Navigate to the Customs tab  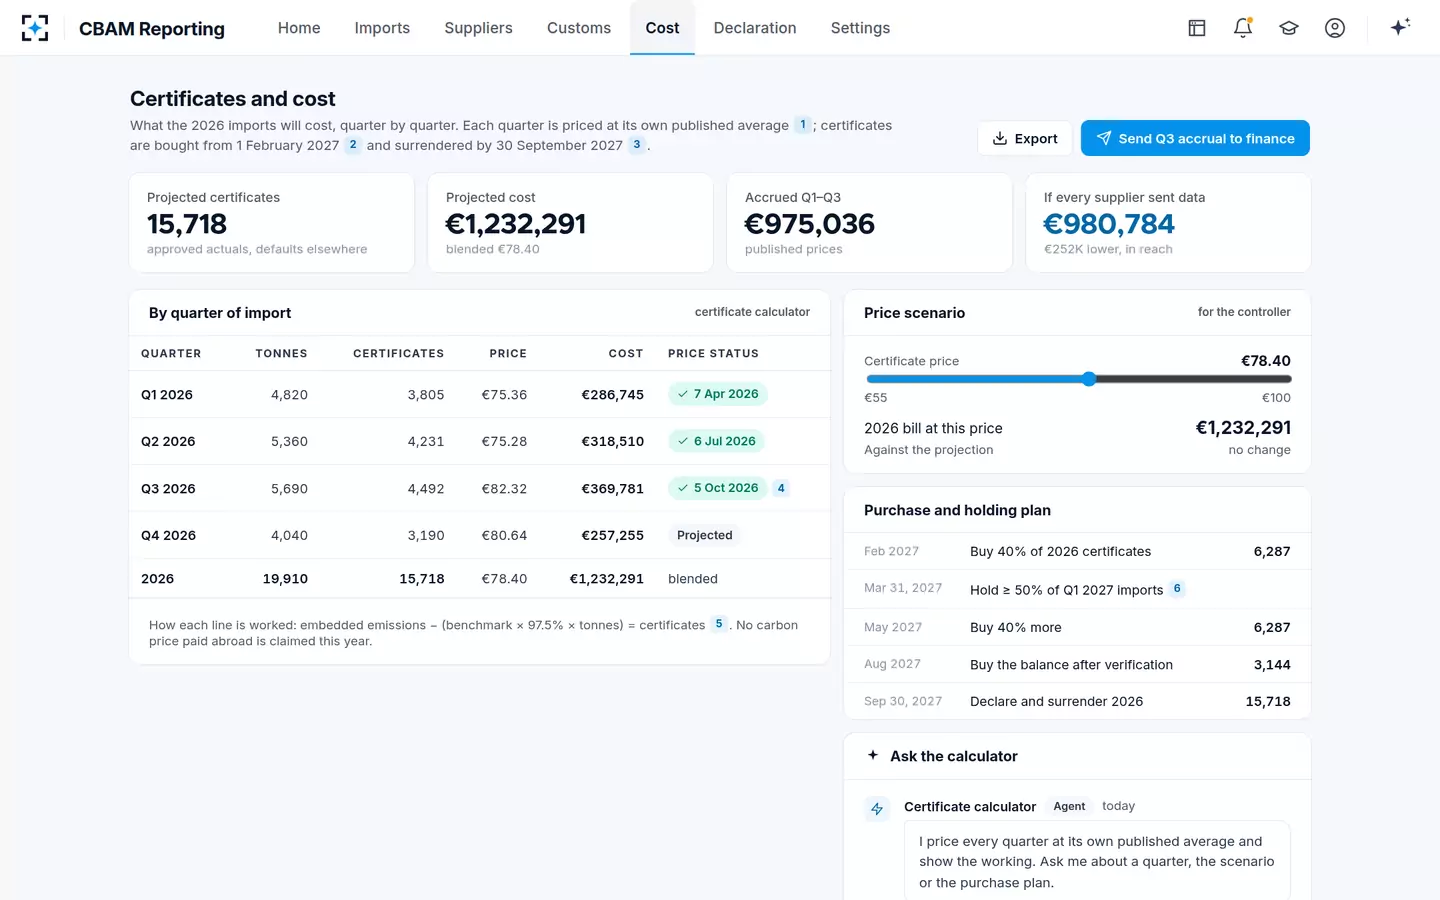click(x=579, y=28)
